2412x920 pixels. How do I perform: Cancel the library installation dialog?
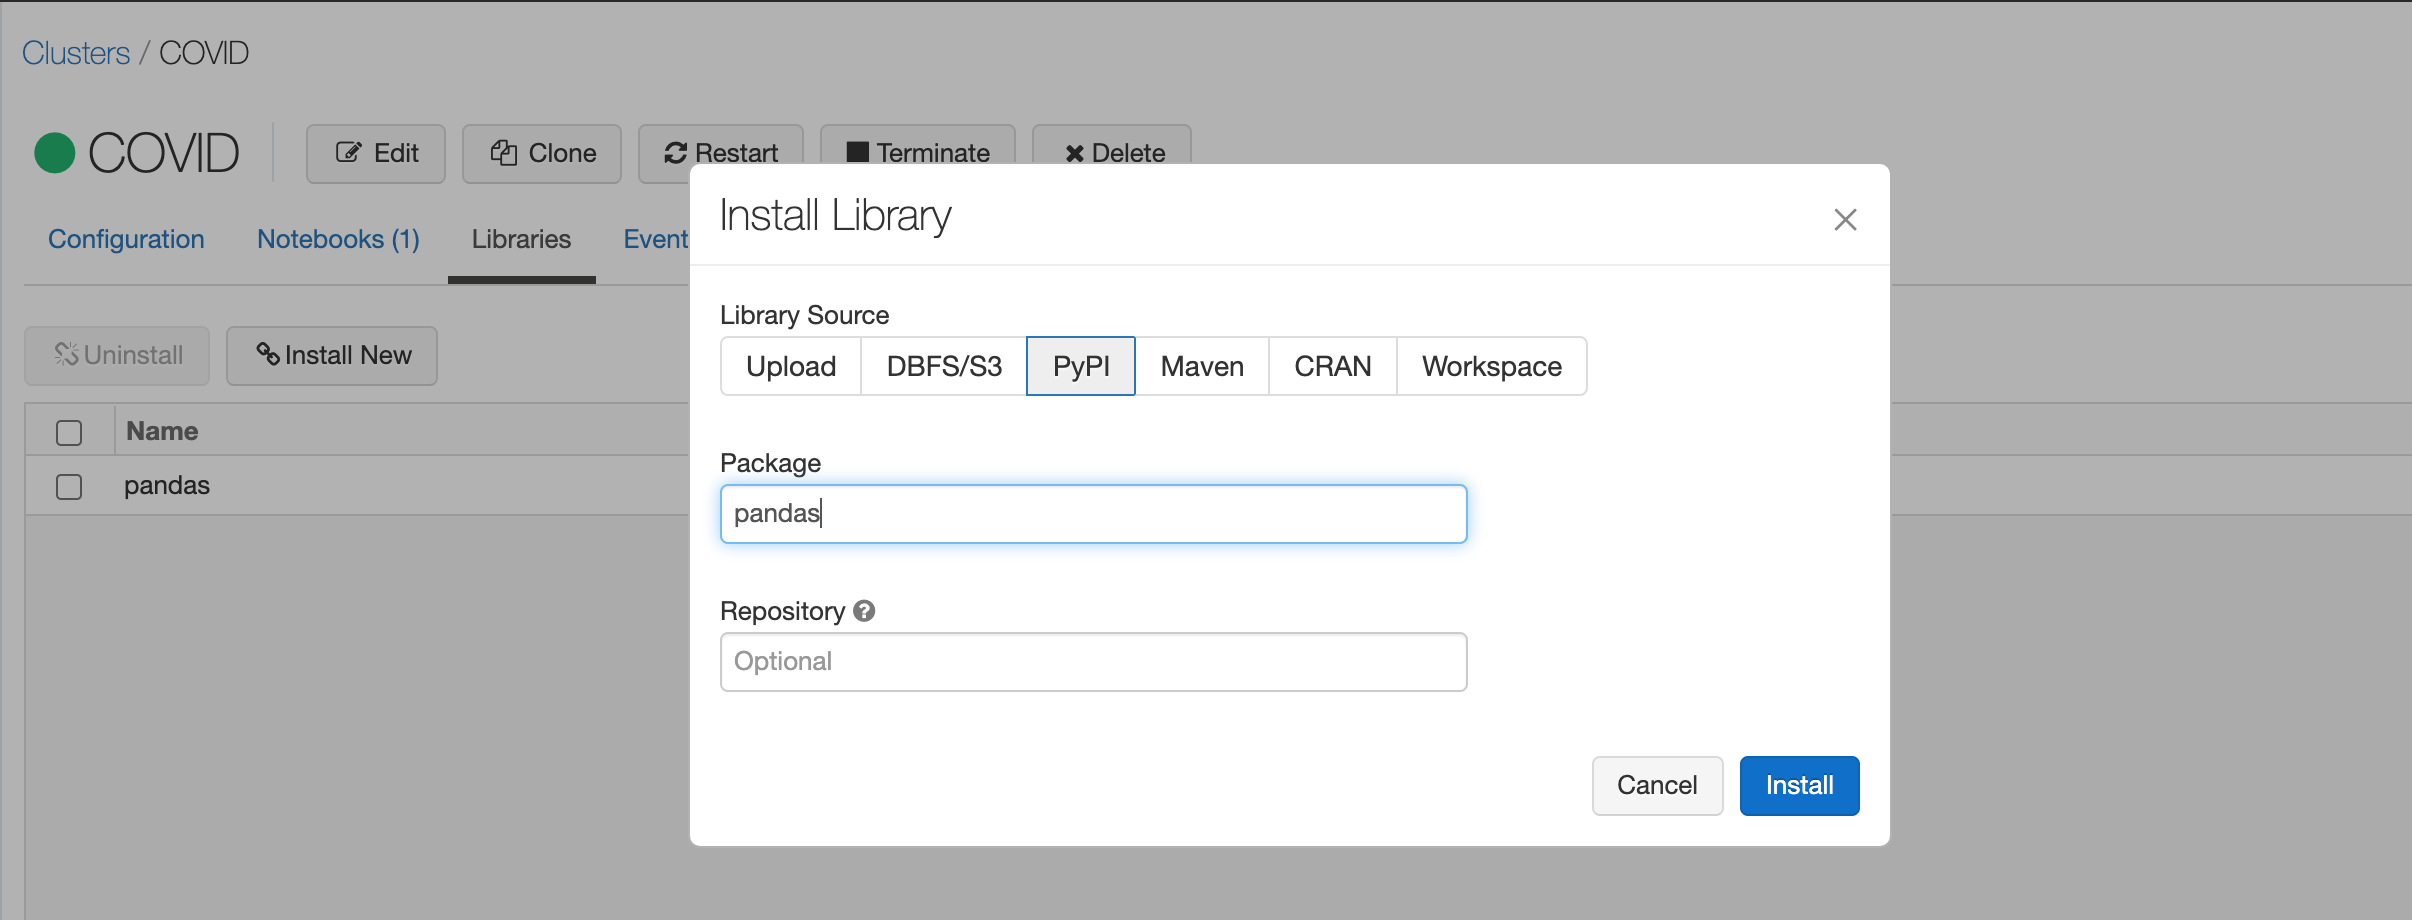point(1657,786)
